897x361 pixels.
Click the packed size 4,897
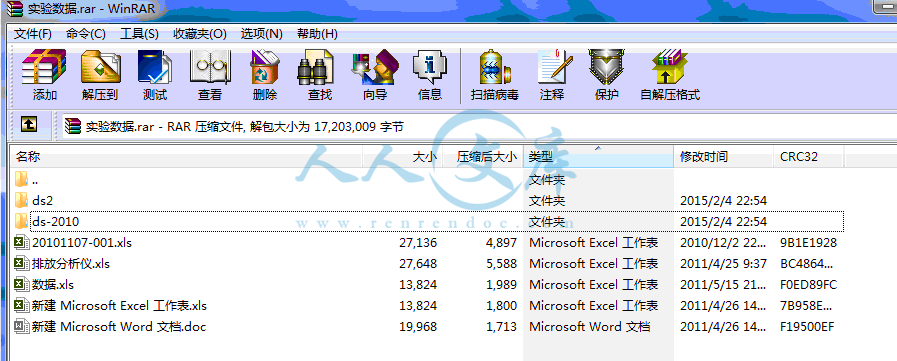501,243
